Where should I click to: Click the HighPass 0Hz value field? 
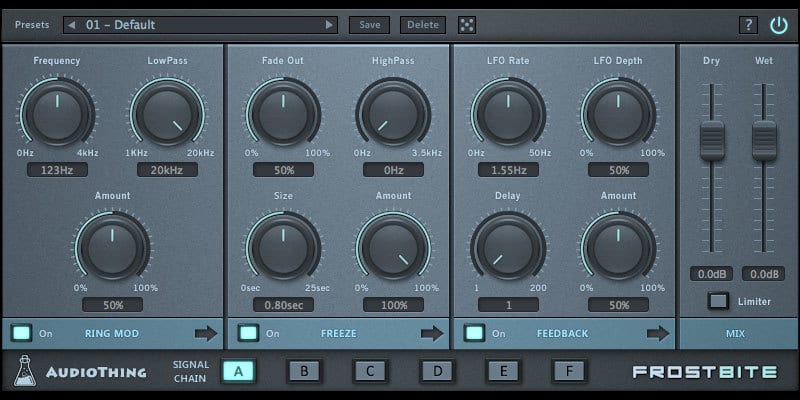click(393, 170)
